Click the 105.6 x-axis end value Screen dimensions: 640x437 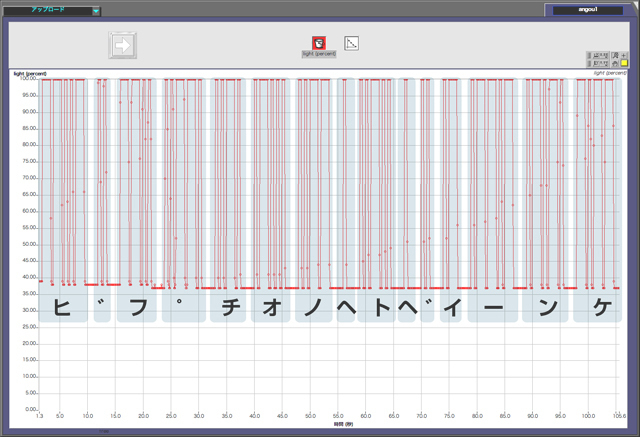(x=619, y=416)
